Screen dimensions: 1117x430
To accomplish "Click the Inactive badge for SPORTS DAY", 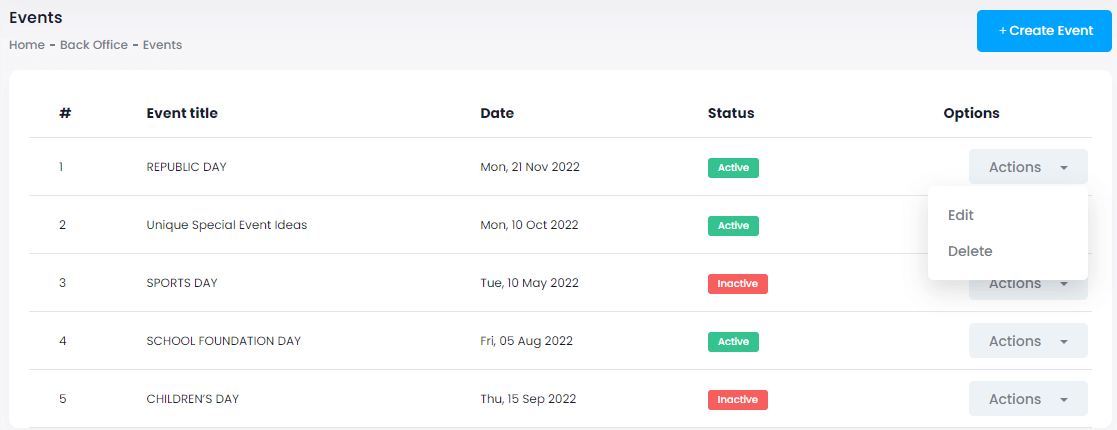I will (737, 284).
